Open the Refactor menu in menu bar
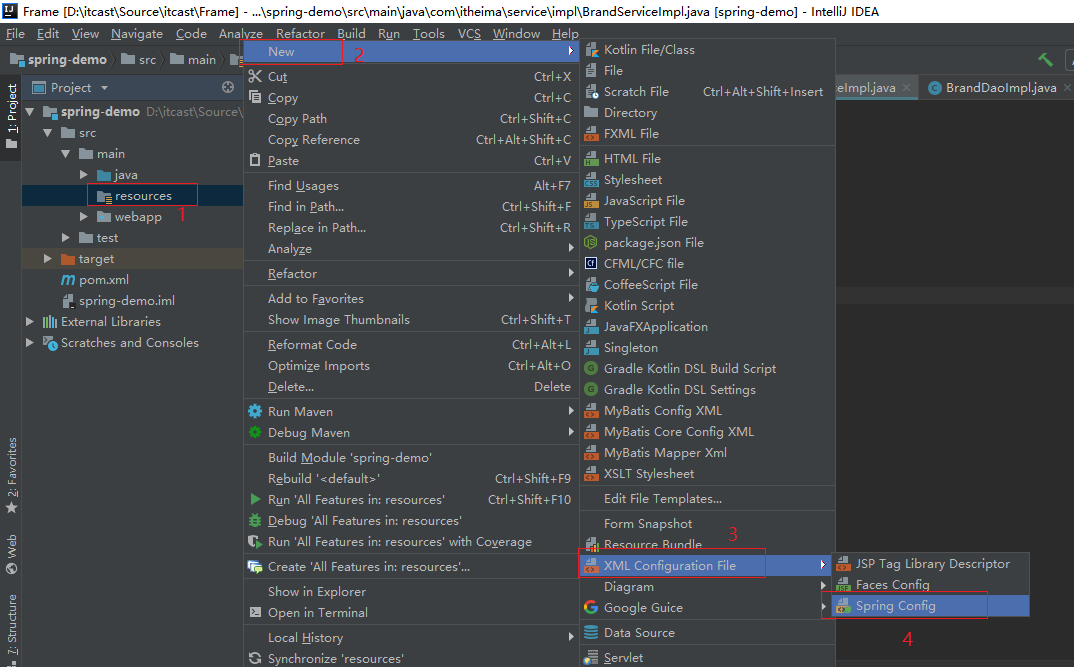The image size is (1074, 667). pos(300,33)
